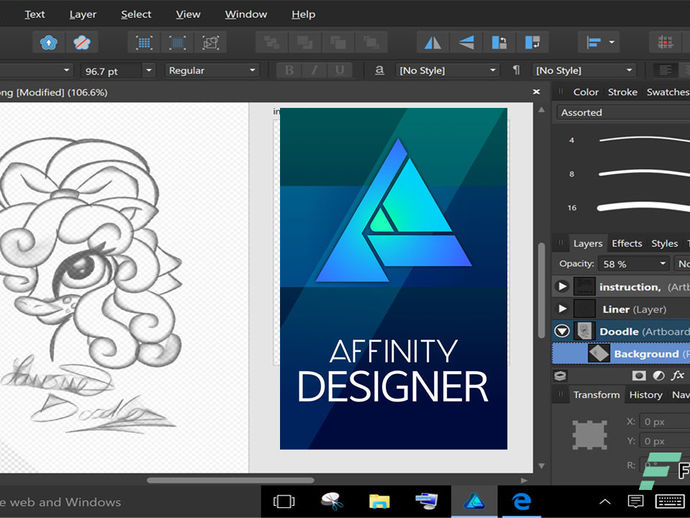Toggle Bold formatting

pos(289,70)
